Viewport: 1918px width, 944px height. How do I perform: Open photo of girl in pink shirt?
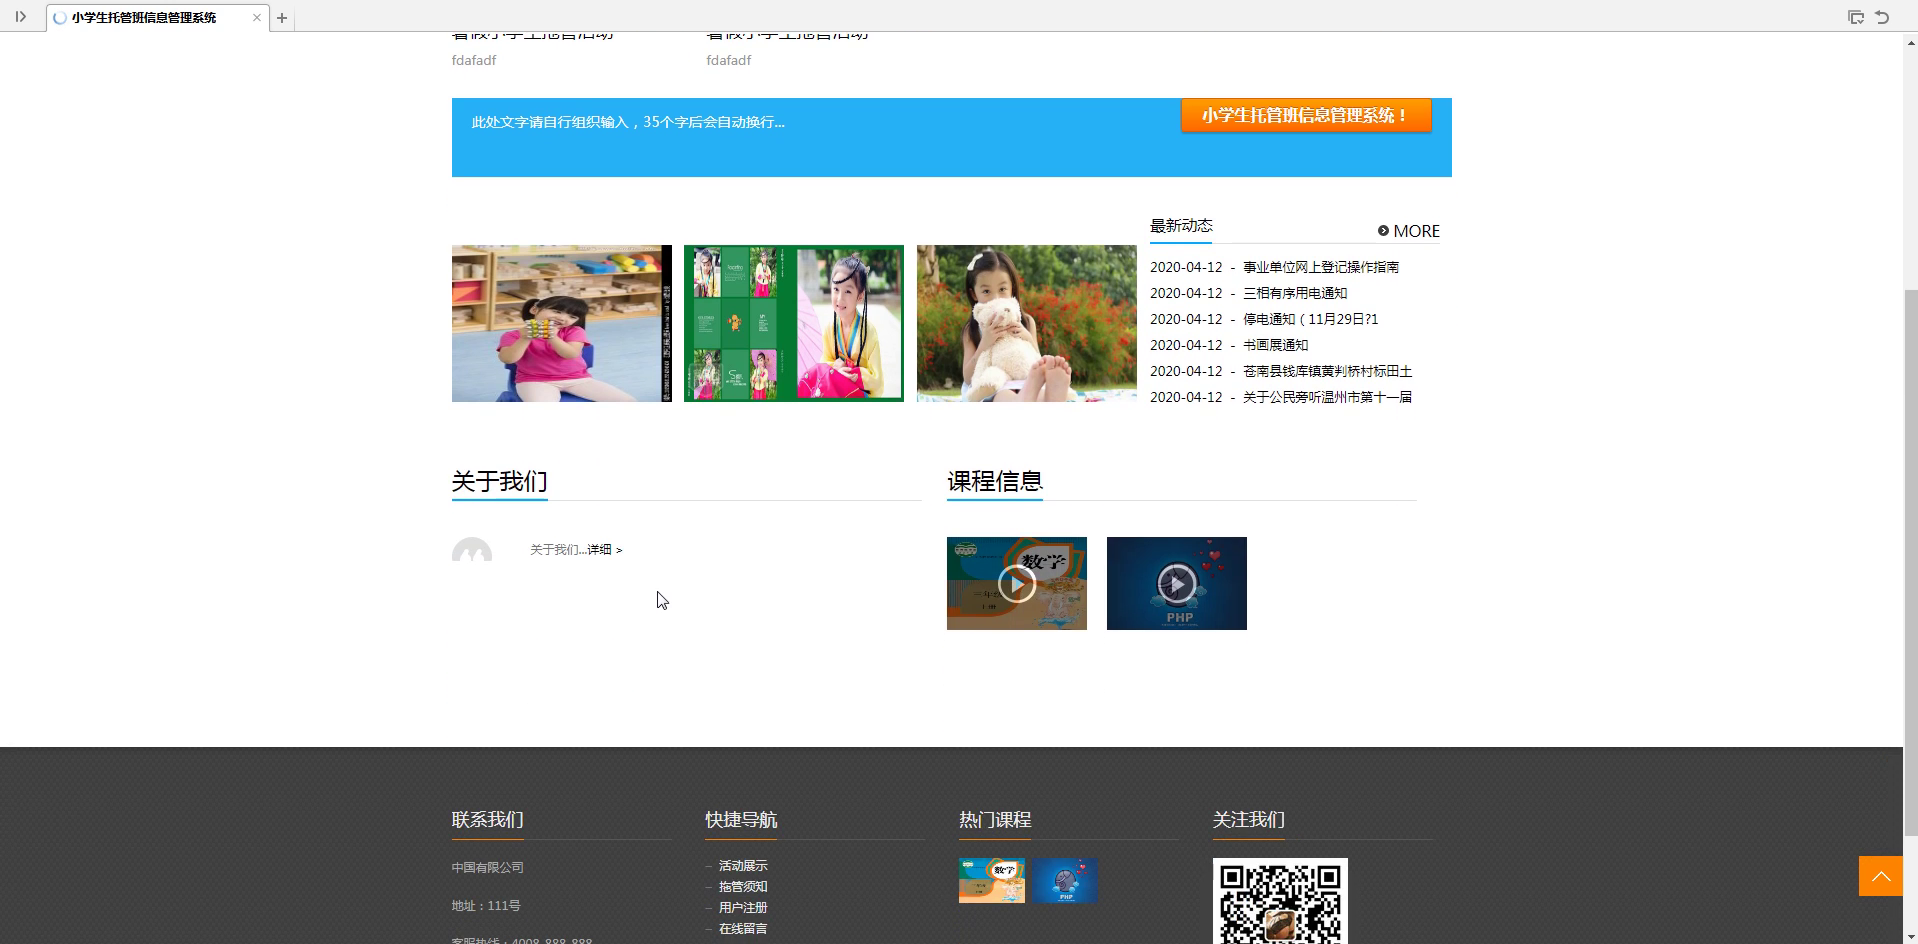coord(561,323)
